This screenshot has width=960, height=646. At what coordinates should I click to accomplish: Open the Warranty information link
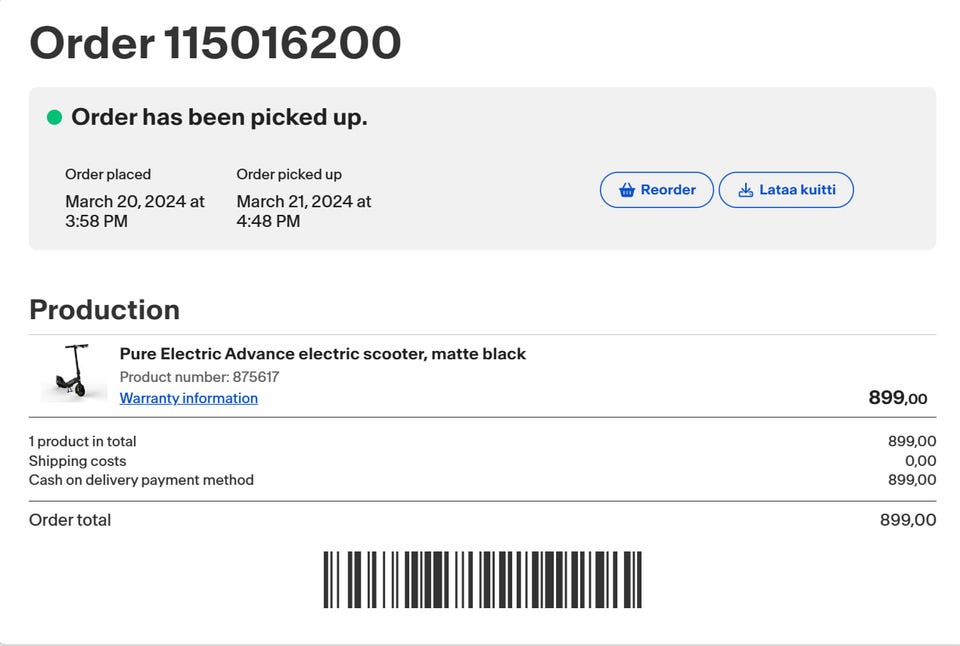pos(188,398)
